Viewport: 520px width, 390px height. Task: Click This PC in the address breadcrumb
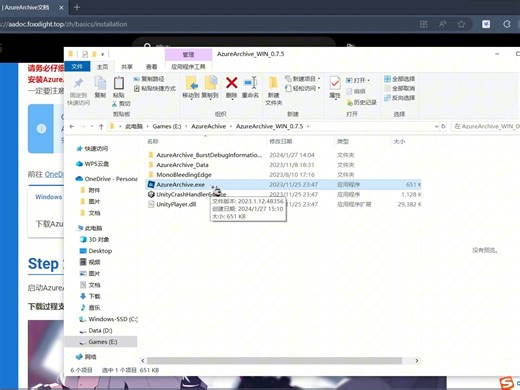(x=134, y=126)
